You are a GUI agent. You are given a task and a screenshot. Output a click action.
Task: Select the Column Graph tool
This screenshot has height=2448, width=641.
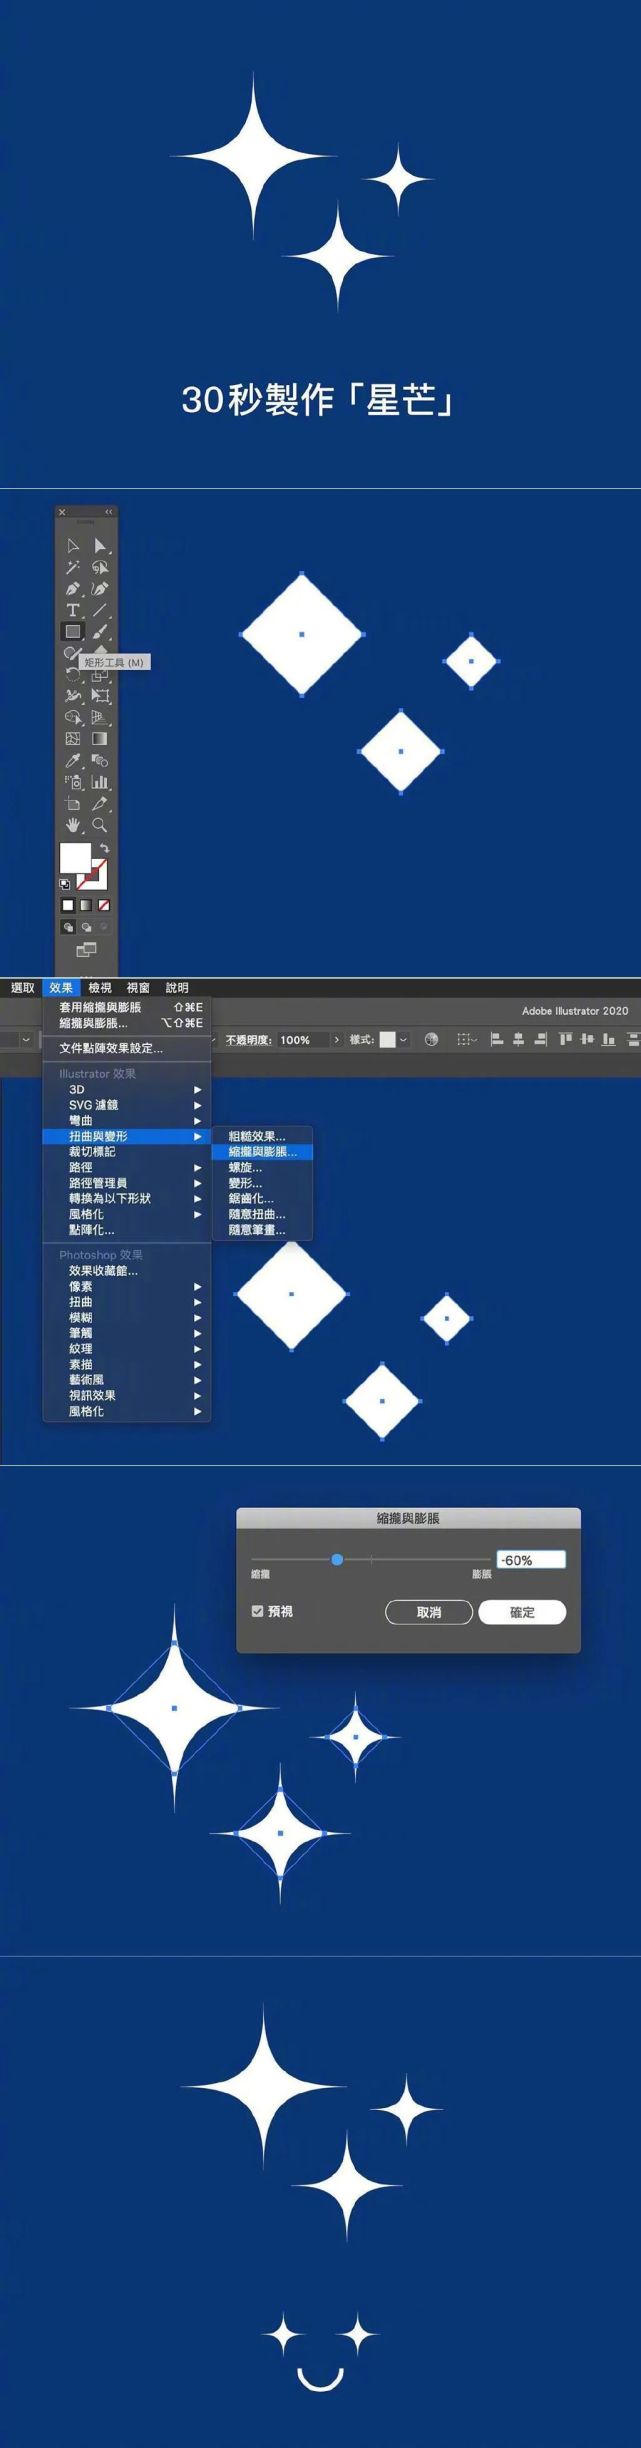pos(100,782)
